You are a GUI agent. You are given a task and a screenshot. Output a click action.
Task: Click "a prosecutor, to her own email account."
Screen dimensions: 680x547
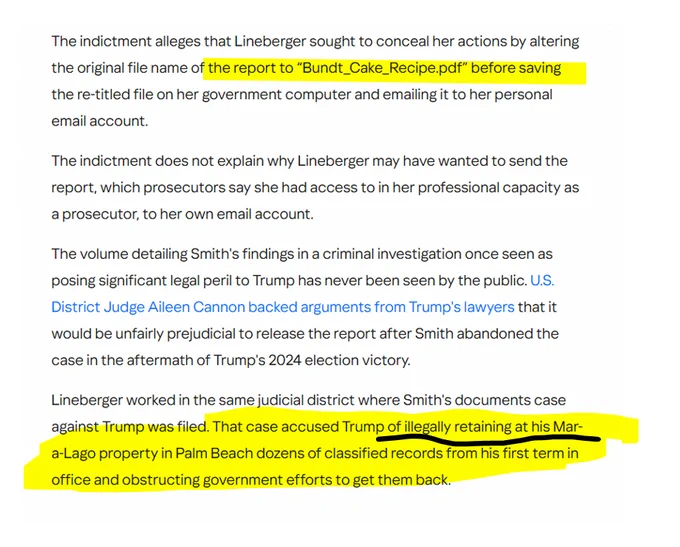tap(182, 214)
